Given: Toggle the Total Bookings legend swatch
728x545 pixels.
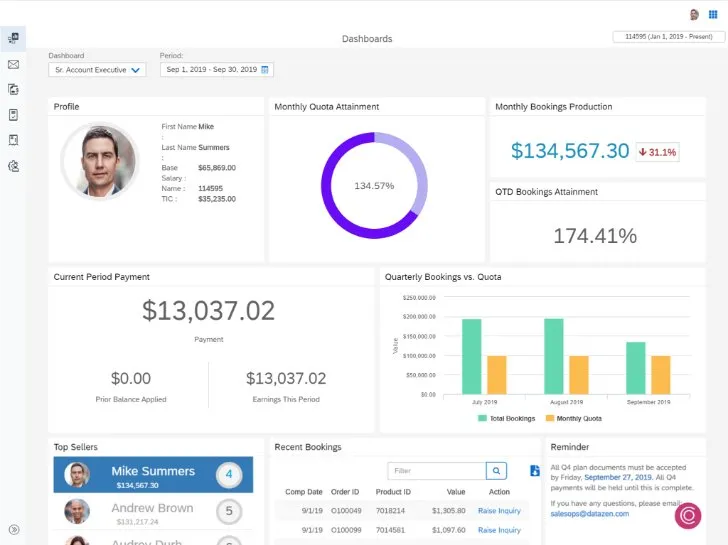Looking at the screenshot, I should tap(482, 418).
